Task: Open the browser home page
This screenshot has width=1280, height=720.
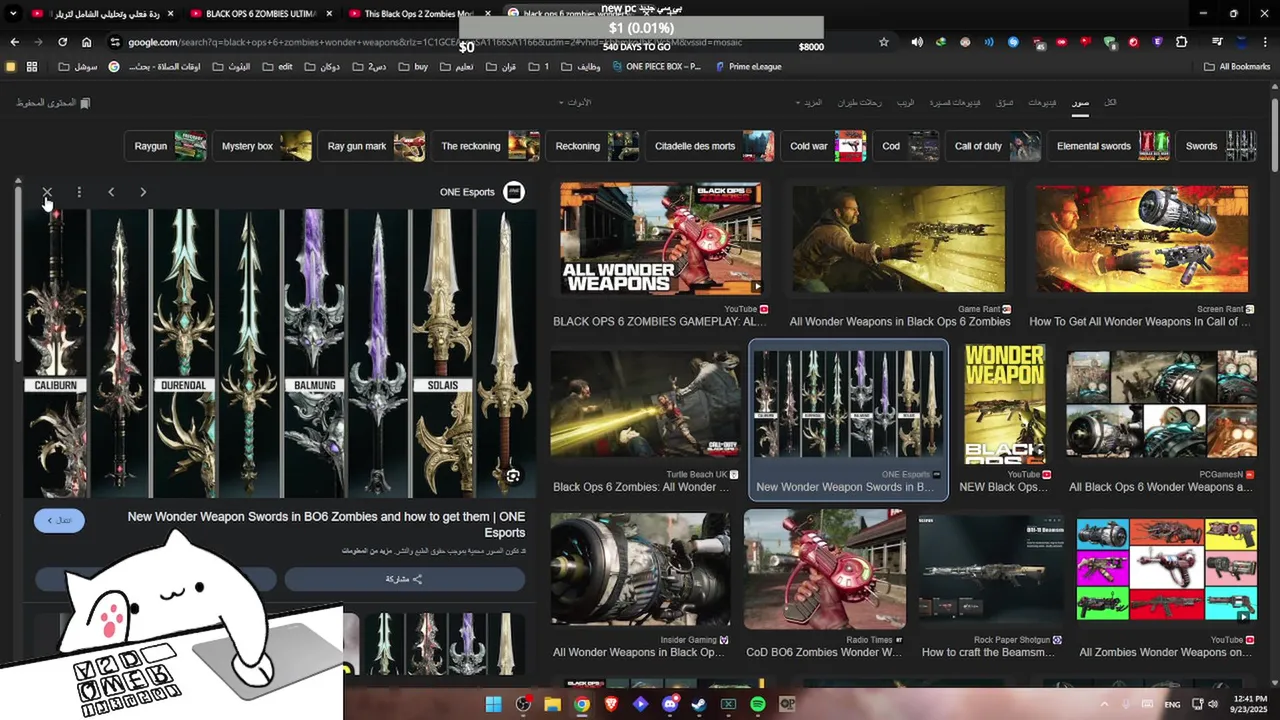Action: pos(87,42)
